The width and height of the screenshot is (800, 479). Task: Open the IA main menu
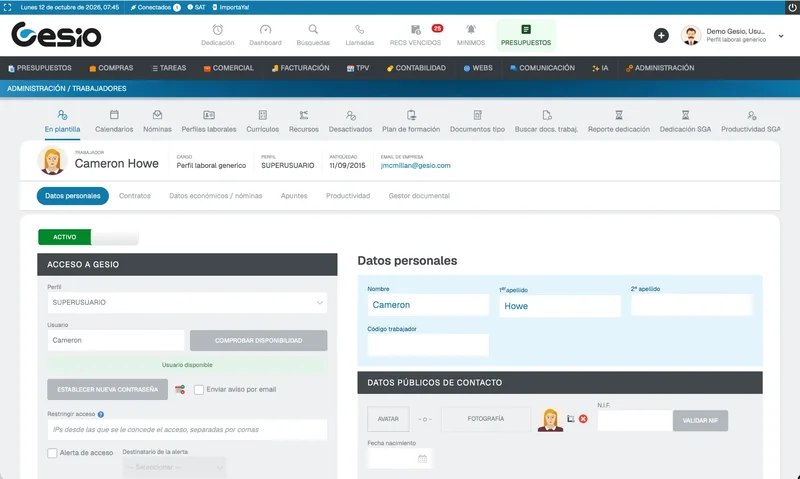pos(600,68)
